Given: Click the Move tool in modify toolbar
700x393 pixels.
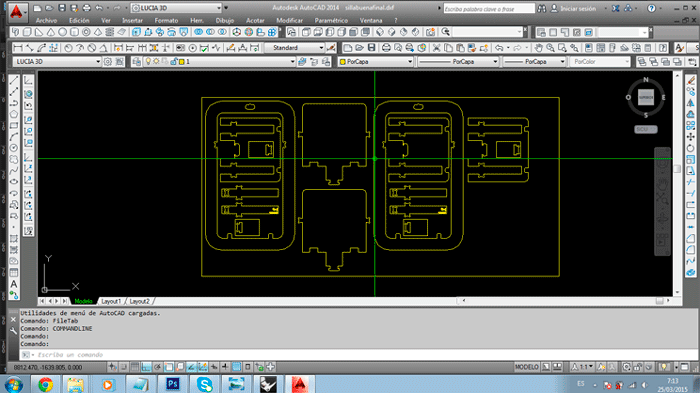Looking at the screenshot, I should tap(691, 137).
